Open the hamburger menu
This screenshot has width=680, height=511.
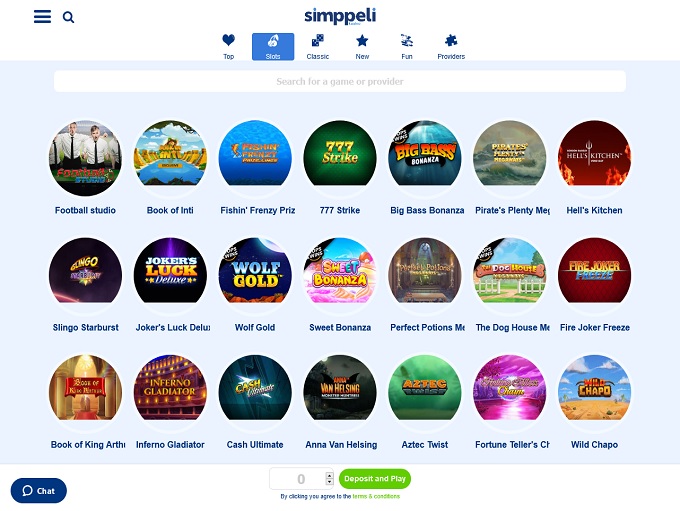[42, 16]
